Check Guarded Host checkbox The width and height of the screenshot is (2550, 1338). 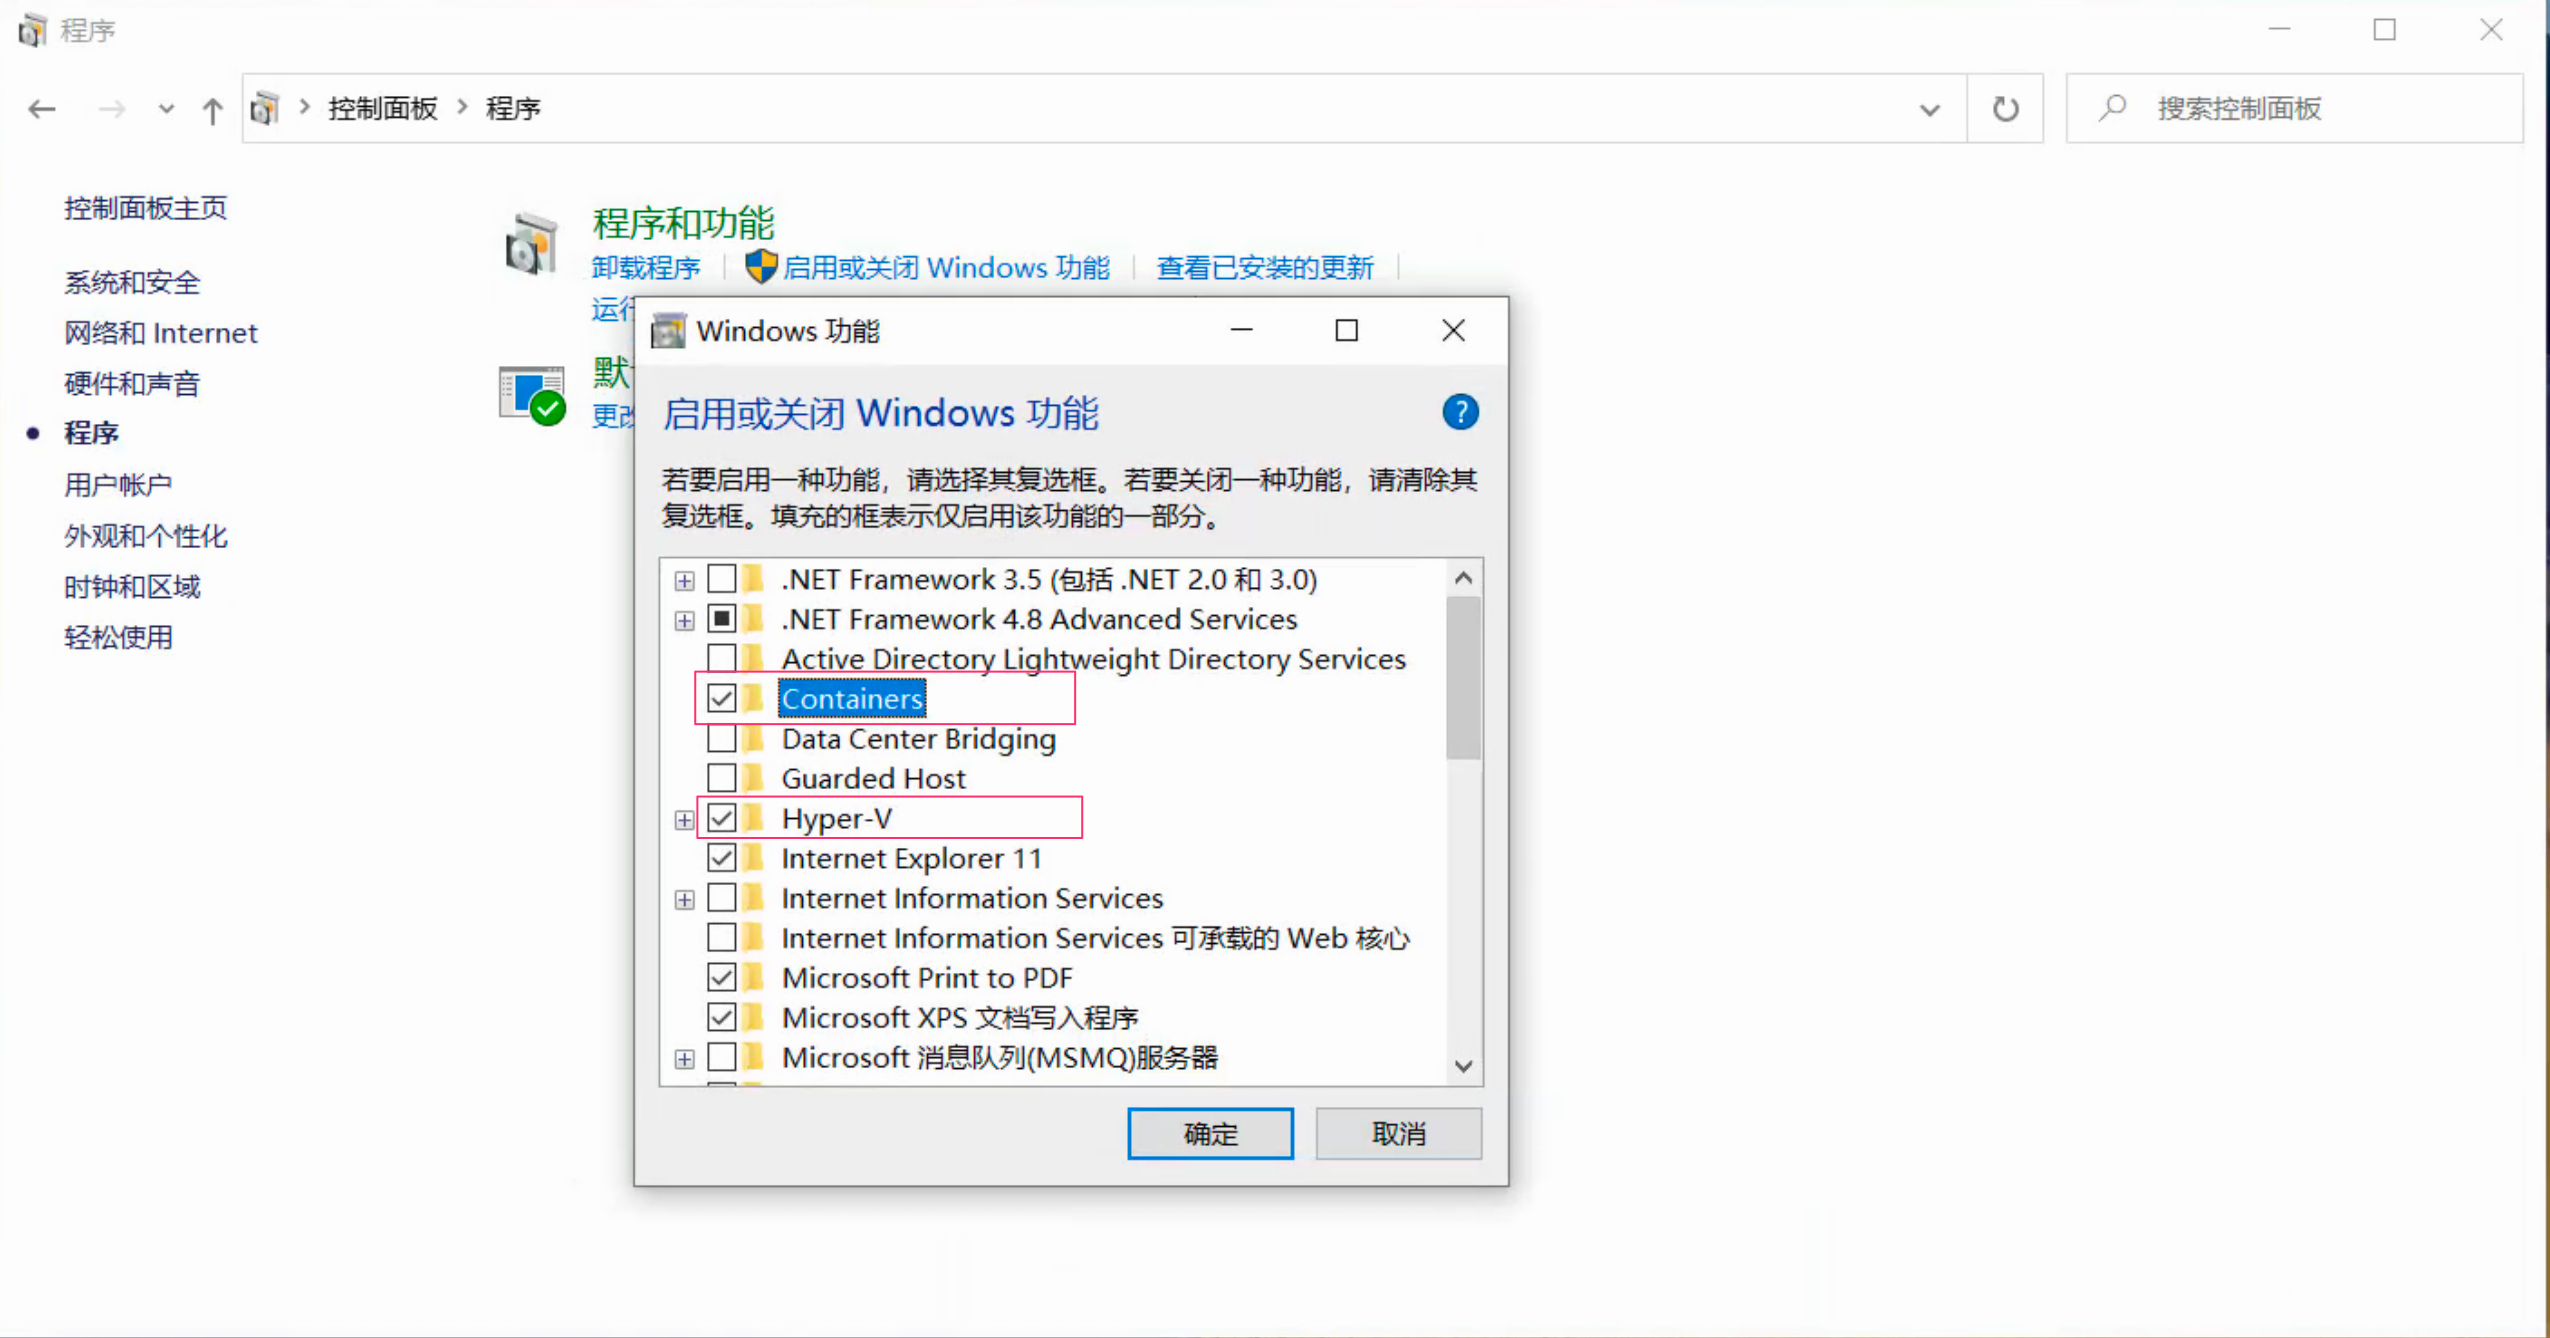click(x=722, y=778)
